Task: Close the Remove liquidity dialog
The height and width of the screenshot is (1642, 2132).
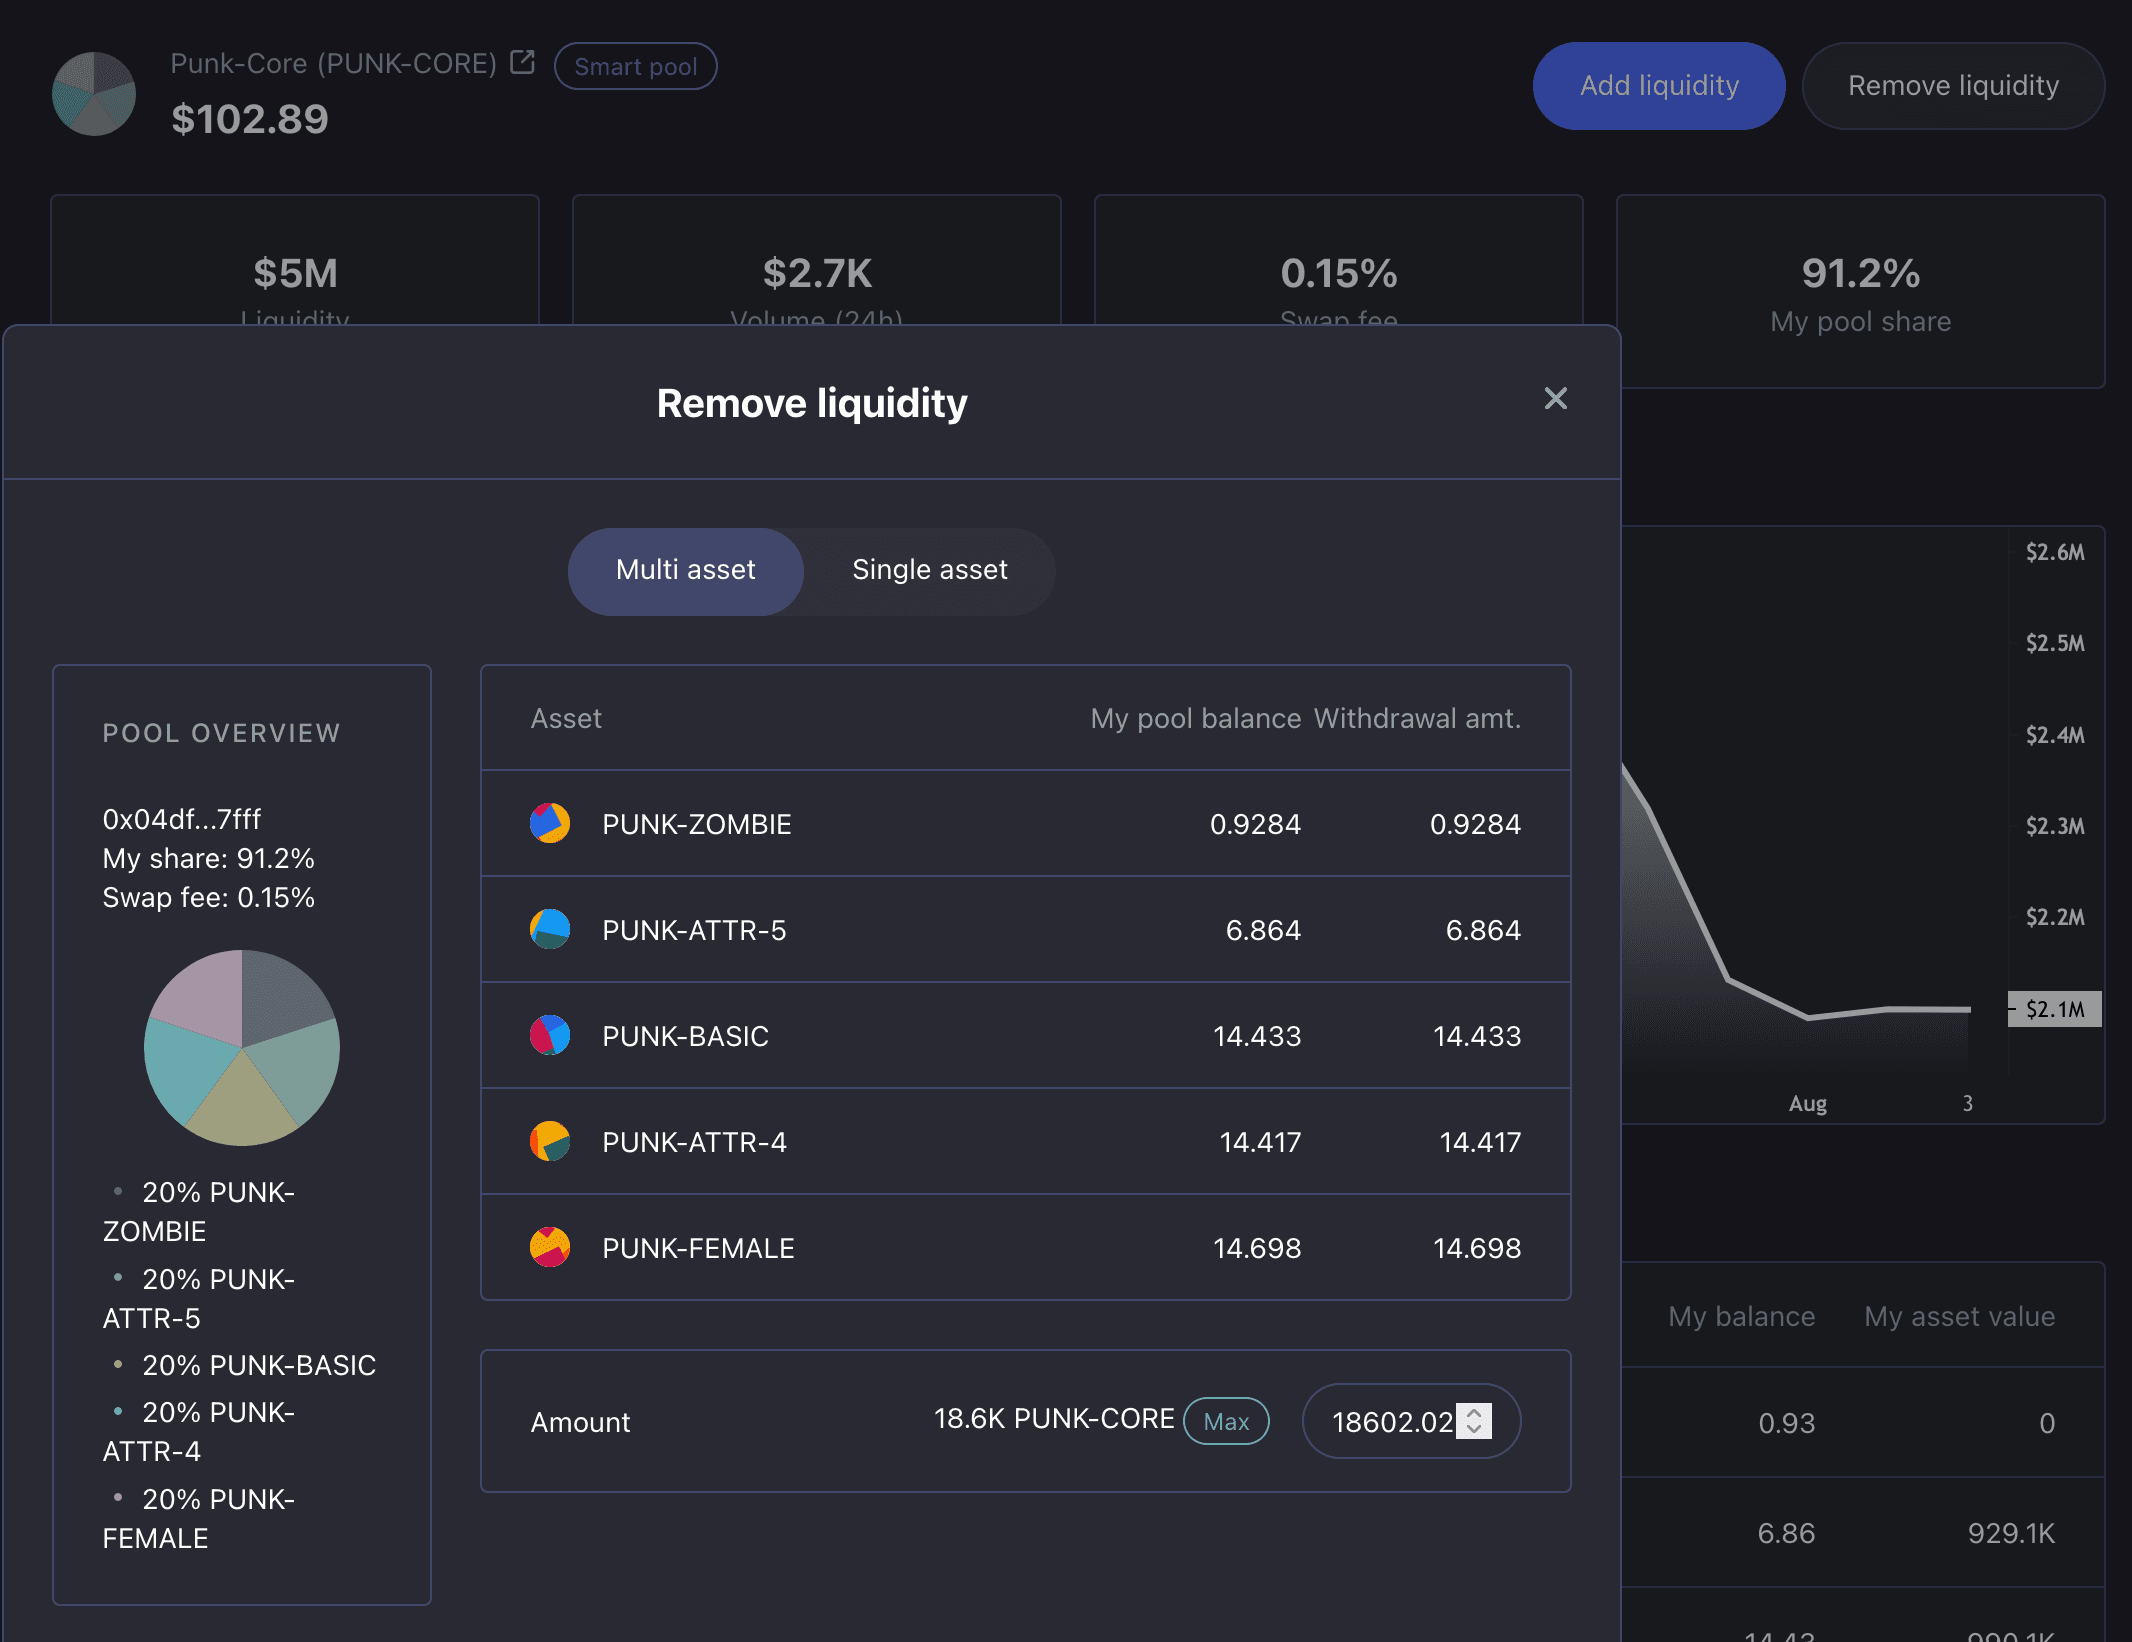Action: pos(1555,399)
